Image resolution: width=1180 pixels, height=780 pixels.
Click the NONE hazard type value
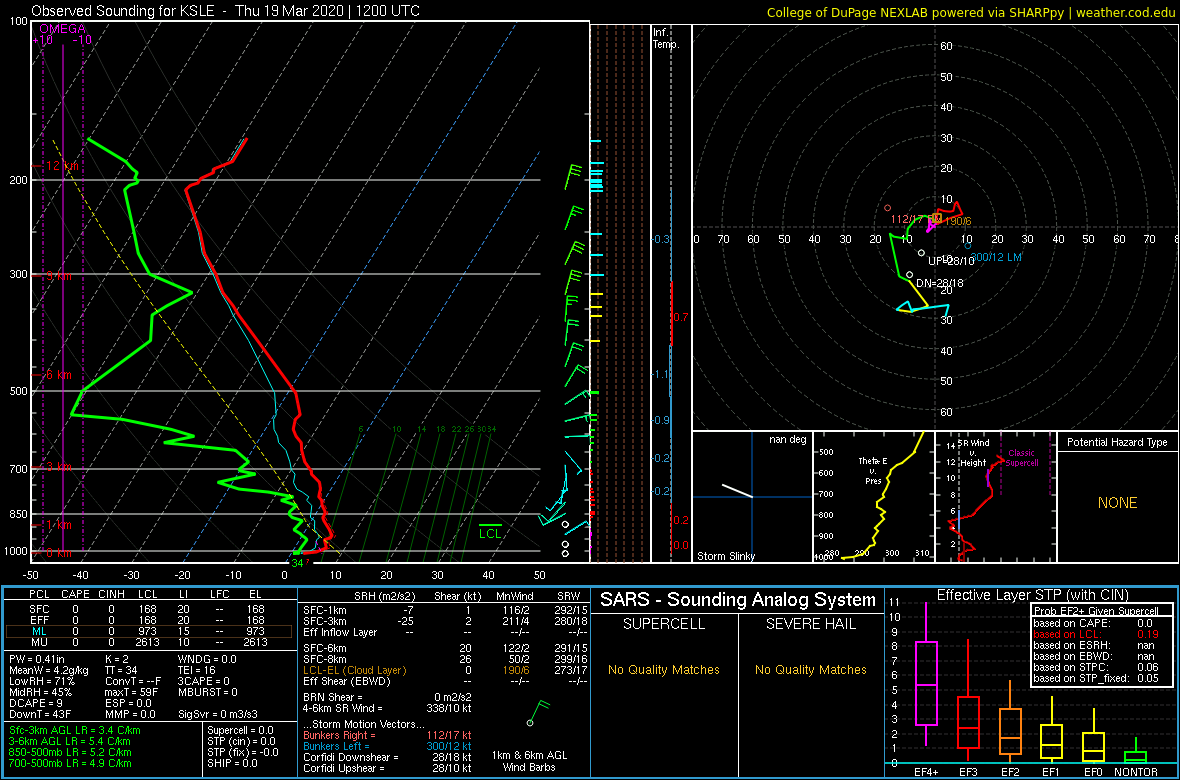tap(1117, 503)
